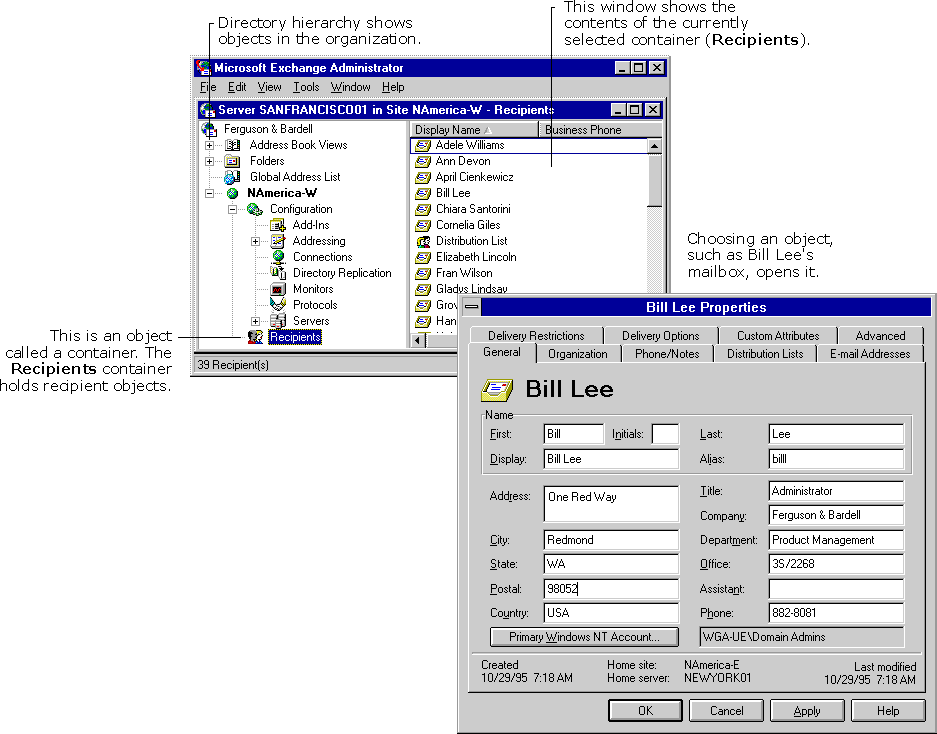Click the Alias field containing billl
The width and height of the screenshot is (937, 734).
(x=836, y=459)
